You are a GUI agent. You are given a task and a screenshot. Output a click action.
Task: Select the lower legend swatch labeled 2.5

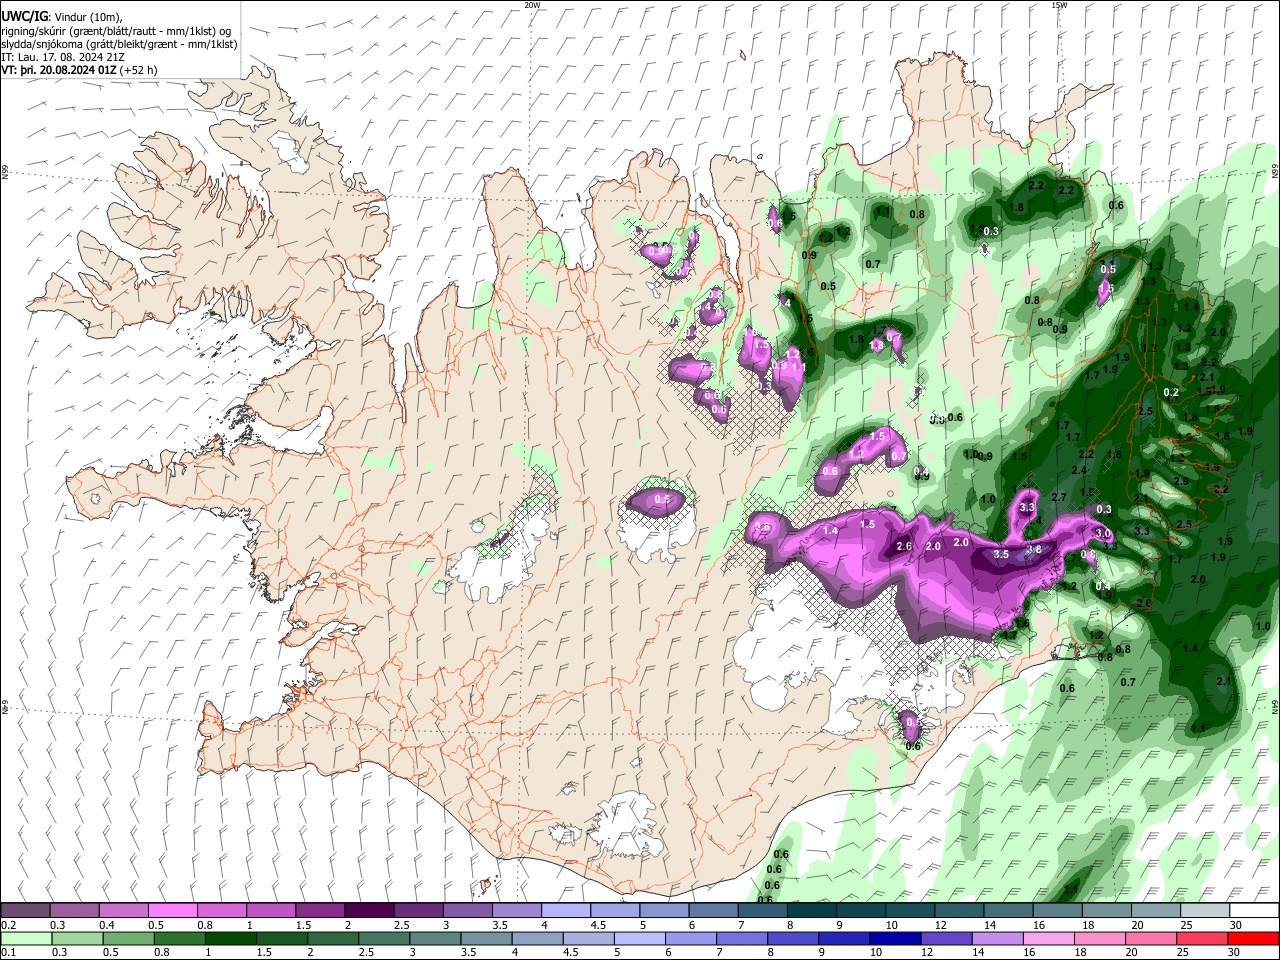(383, 939)
